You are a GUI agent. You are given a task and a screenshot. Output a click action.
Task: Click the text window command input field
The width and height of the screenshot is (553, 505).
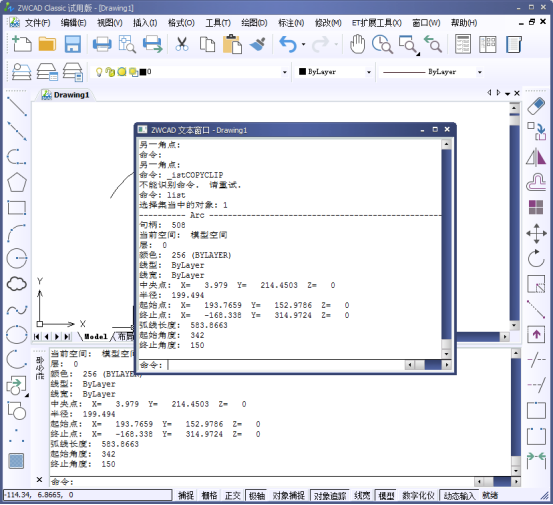click(286, 365)
